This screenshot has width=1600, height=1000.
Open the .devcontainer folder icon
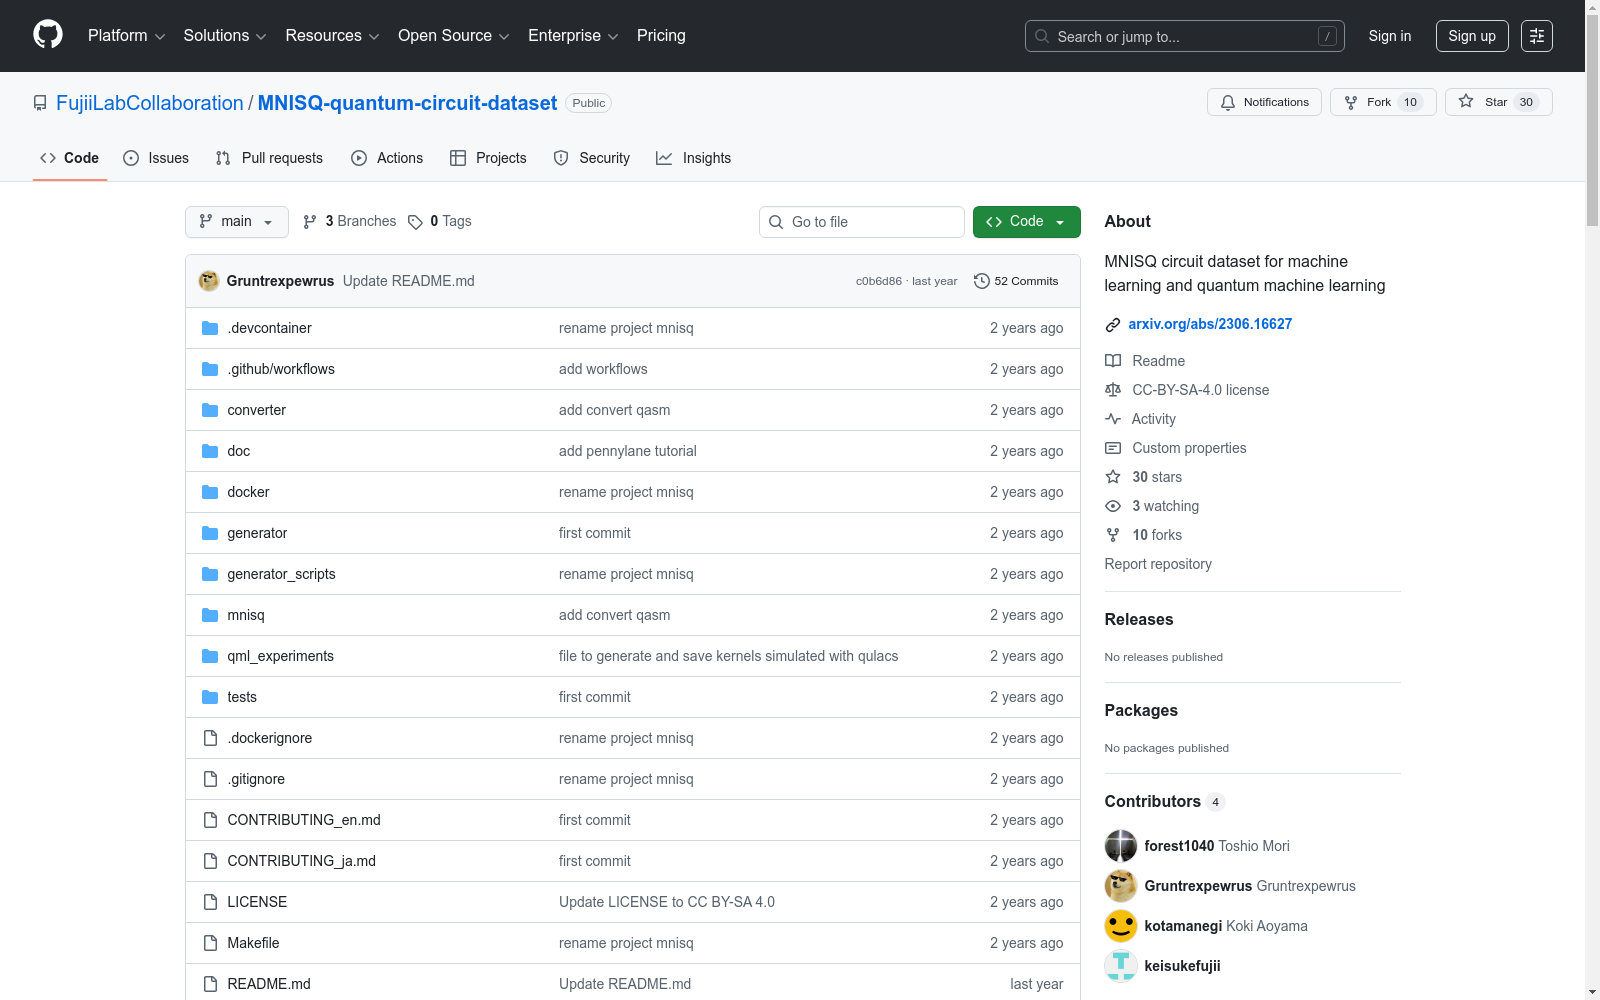pos(210,328)
